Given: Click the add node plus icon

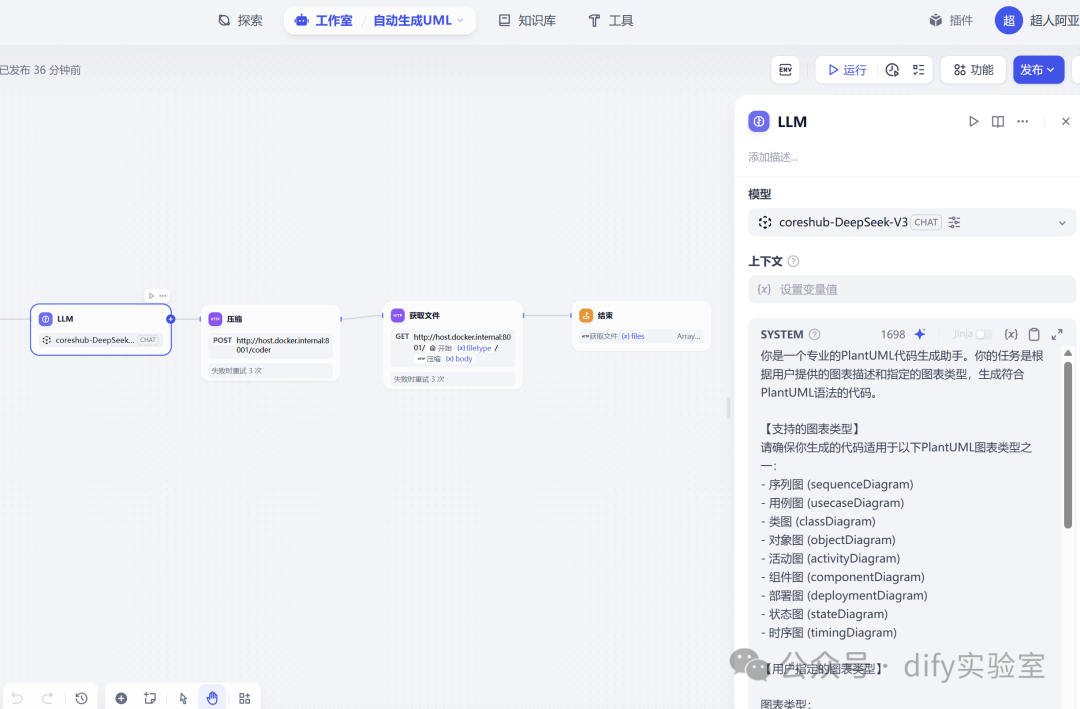Looking at the screenshot, I should (121, 698).
